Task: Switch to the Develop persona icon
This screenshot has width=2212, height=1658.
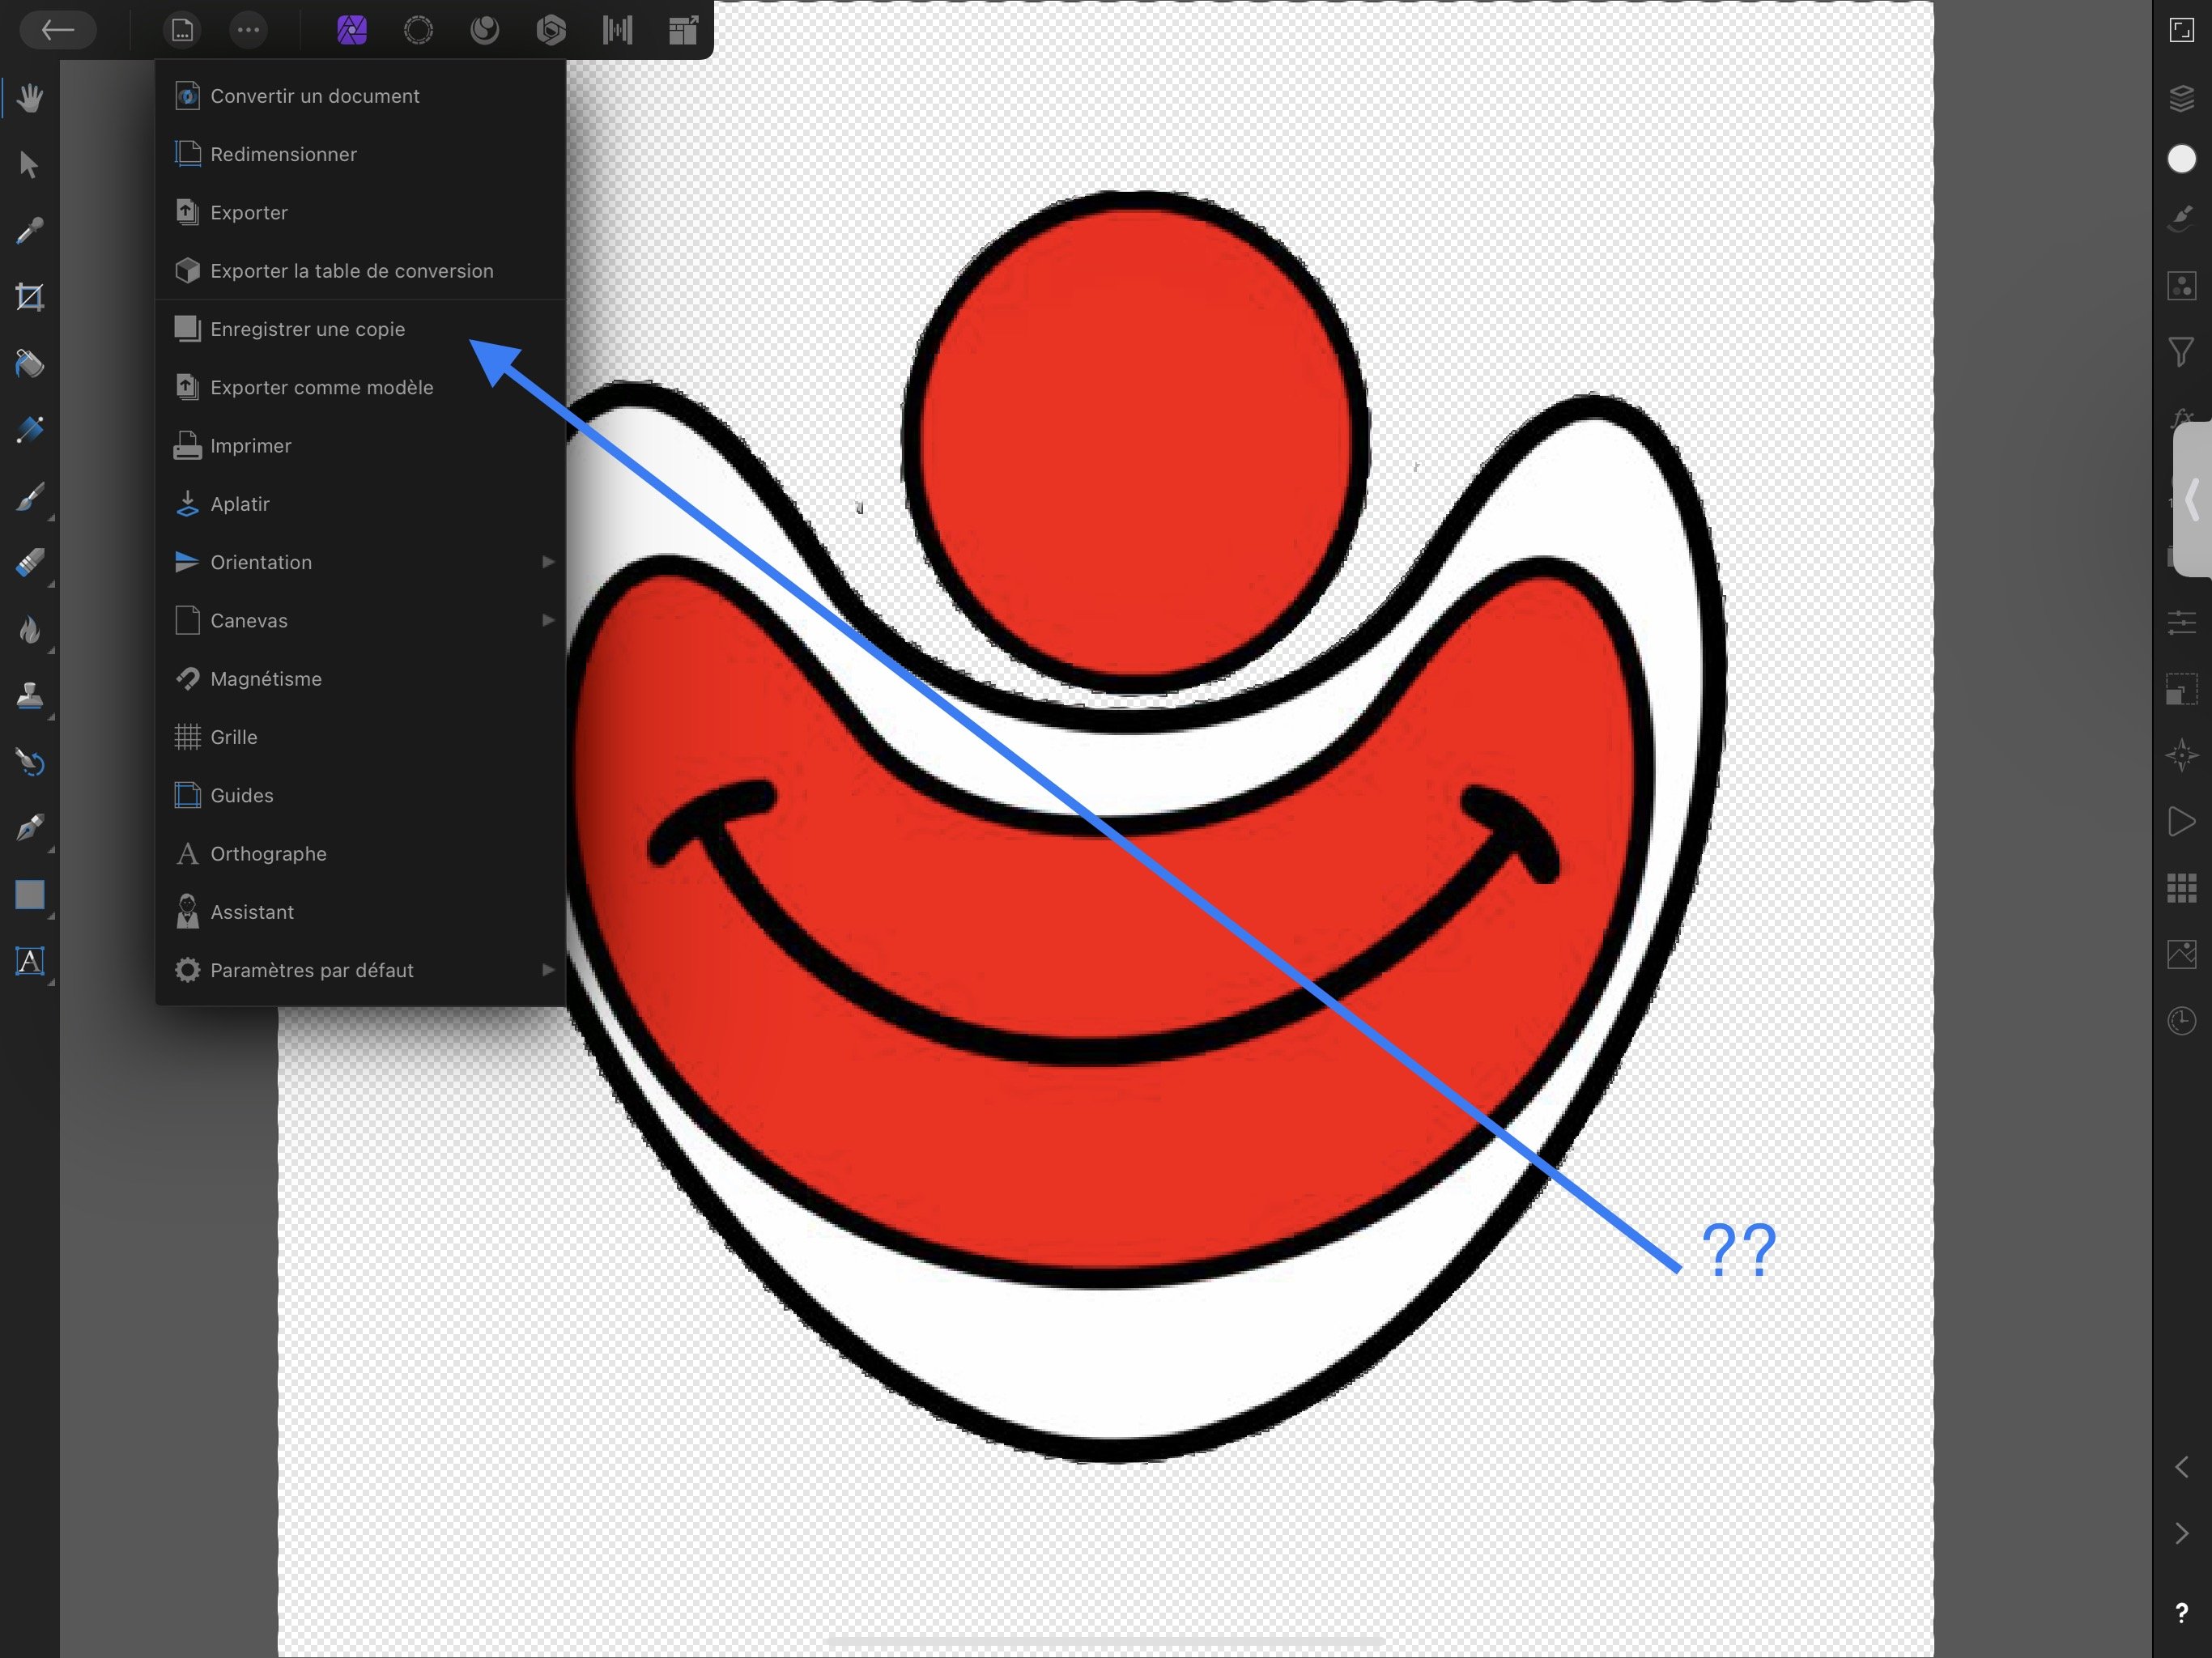Action: (x=551, y=30)
